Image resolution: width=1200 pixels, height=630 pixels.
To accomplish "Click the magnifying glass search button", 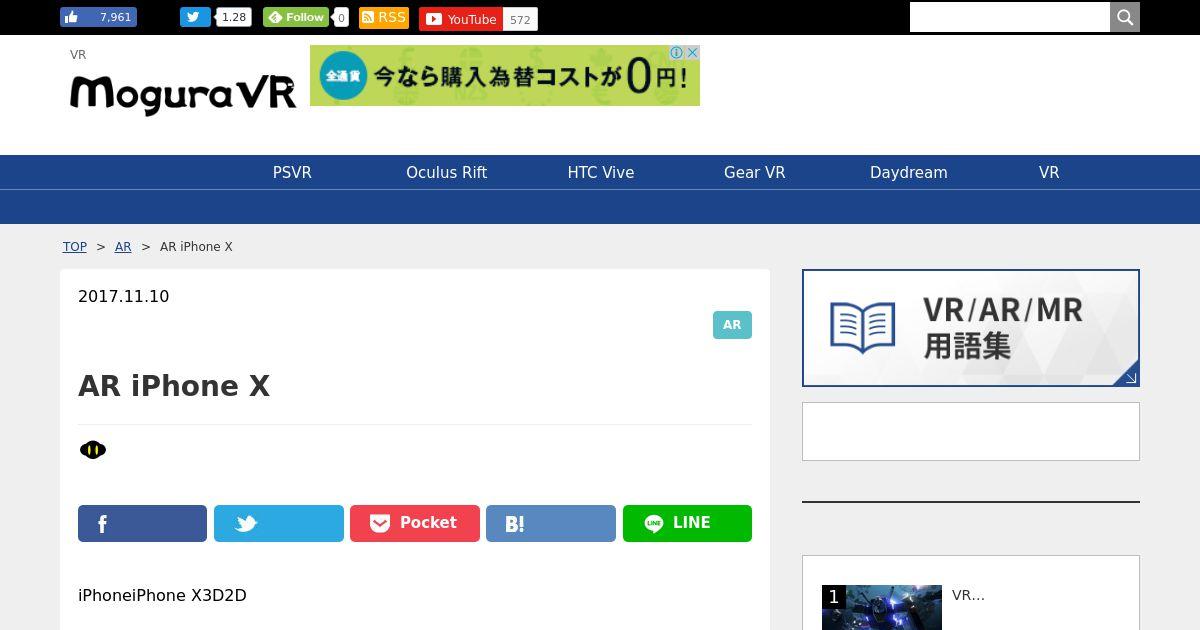I will pyautogui.click(x=1125, y=17).
